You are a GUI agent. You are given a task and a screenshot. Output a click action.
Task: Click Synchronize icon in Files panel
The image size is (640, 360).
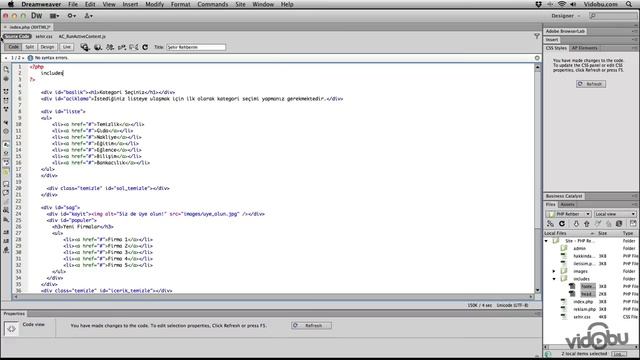[x=619, y=224]
